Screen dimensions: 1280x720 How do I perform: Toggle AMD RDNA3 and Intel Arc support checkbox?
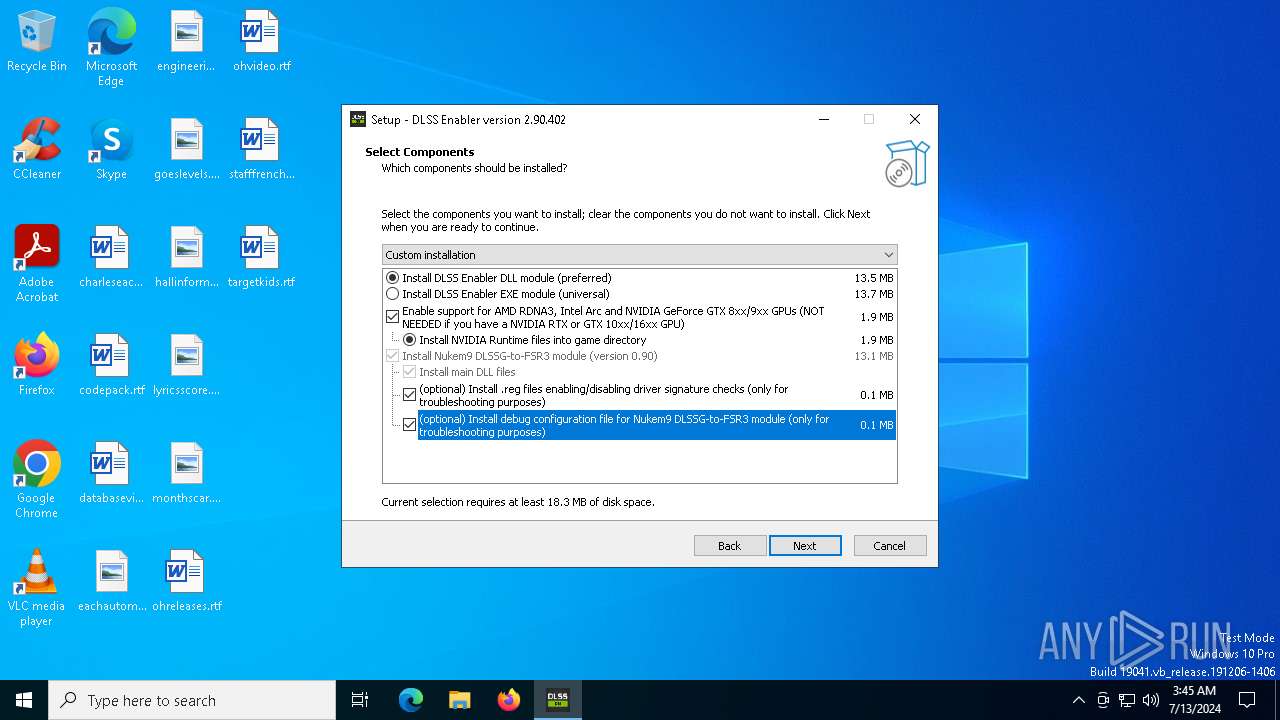[x=392, y=317]
